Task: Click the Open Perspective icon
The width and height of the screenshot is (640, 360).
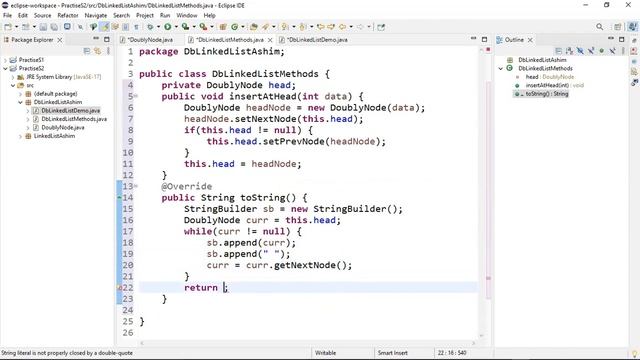Action: (618, 27)
